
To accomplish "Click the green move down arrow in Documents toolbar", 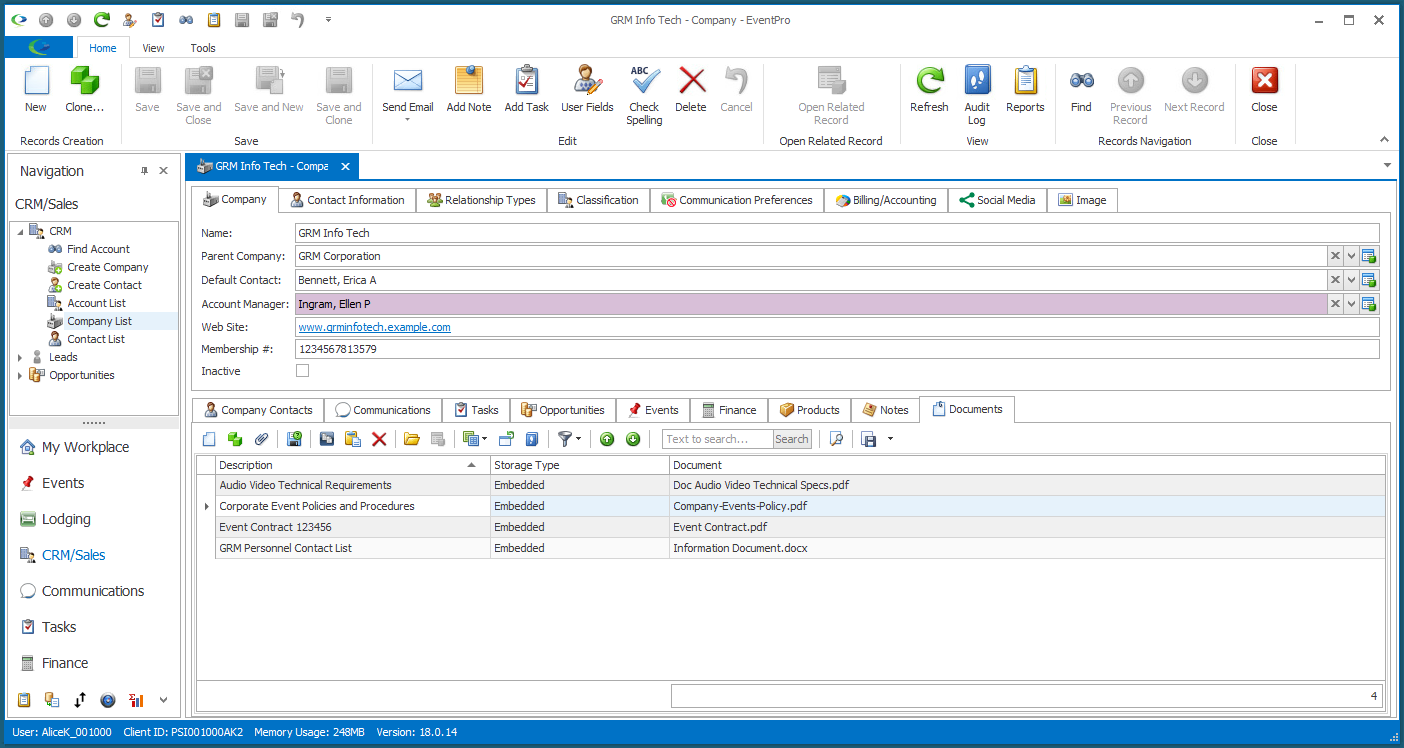I will [633, 438].
